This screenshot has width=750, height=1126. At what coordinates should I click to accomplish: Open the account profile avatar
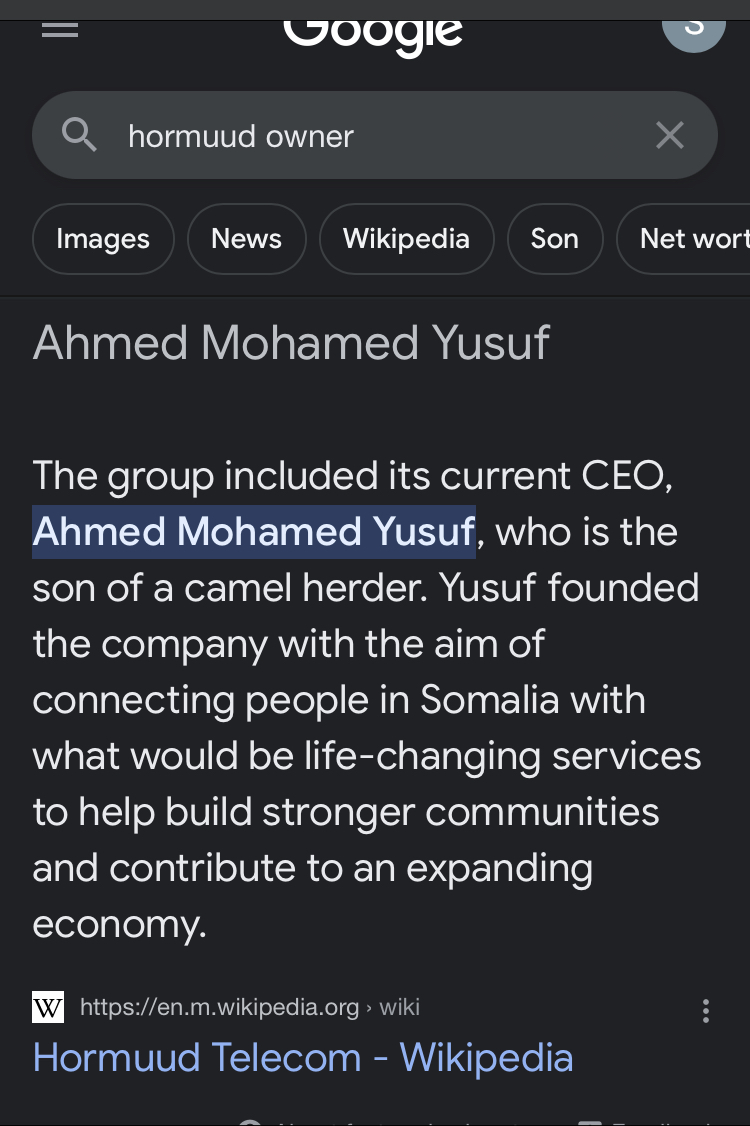click(x=693, y=26)
